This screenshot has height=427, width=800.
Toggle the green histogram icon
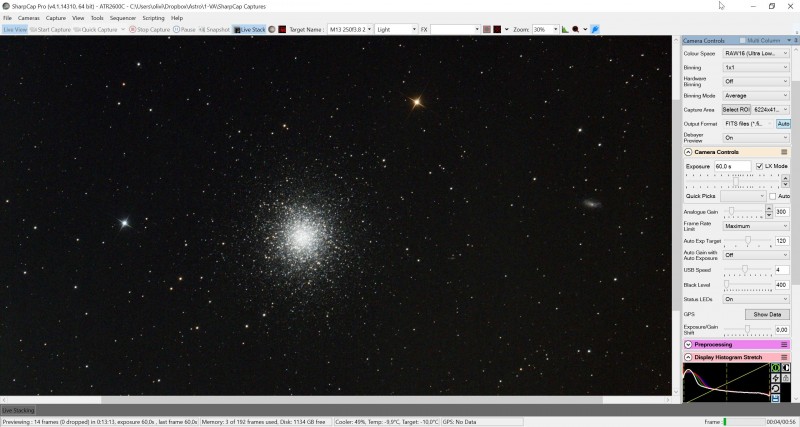pos(565,30)
